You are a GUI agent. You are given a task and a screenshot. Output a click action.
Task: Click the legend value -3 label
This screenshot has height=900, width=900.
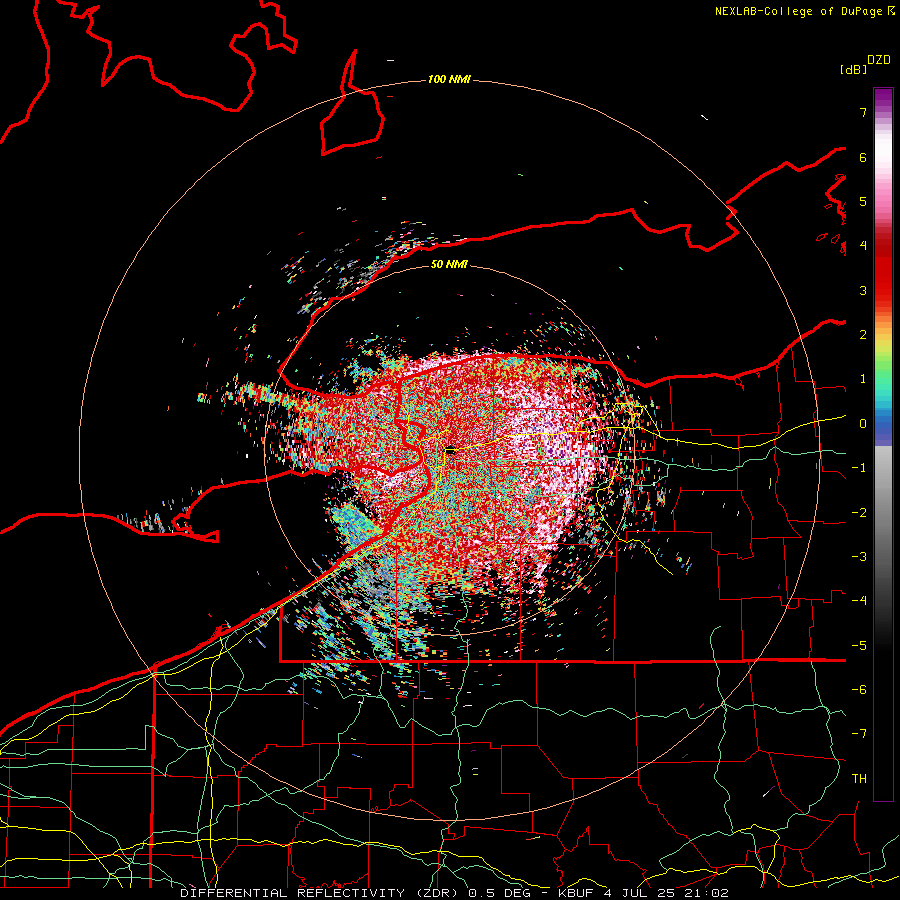pos(859,557)
